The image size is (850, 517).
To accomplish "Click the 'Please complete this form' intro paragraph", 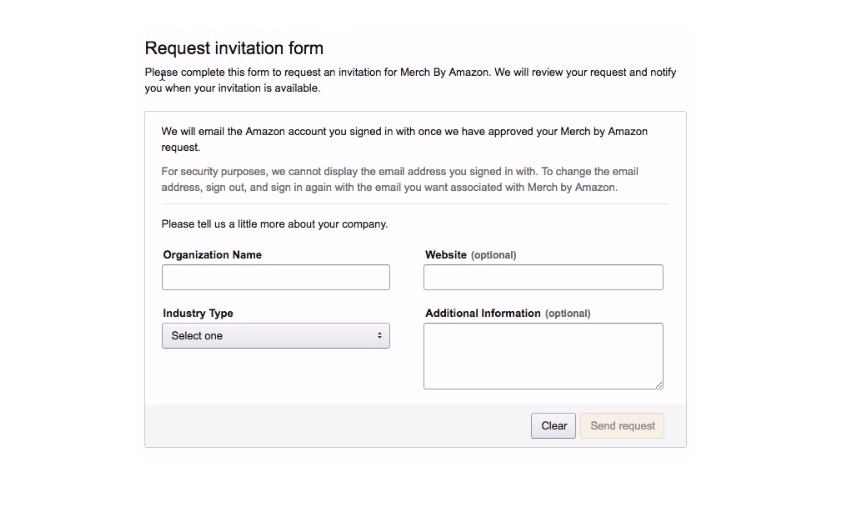I will 410,80.
